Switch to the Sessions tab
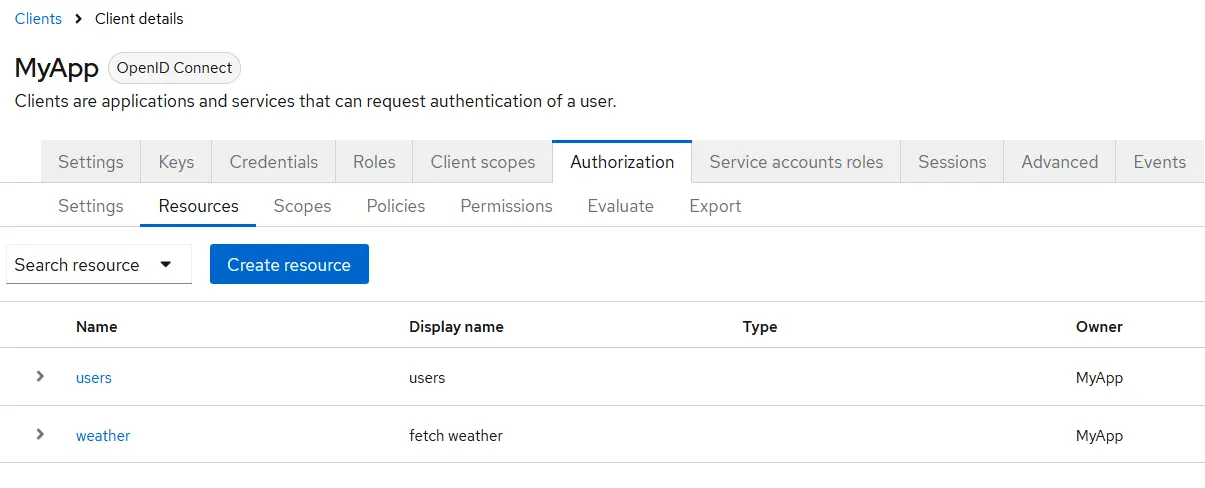Screen dimensions: 1205x488 (x=952, y=162)
